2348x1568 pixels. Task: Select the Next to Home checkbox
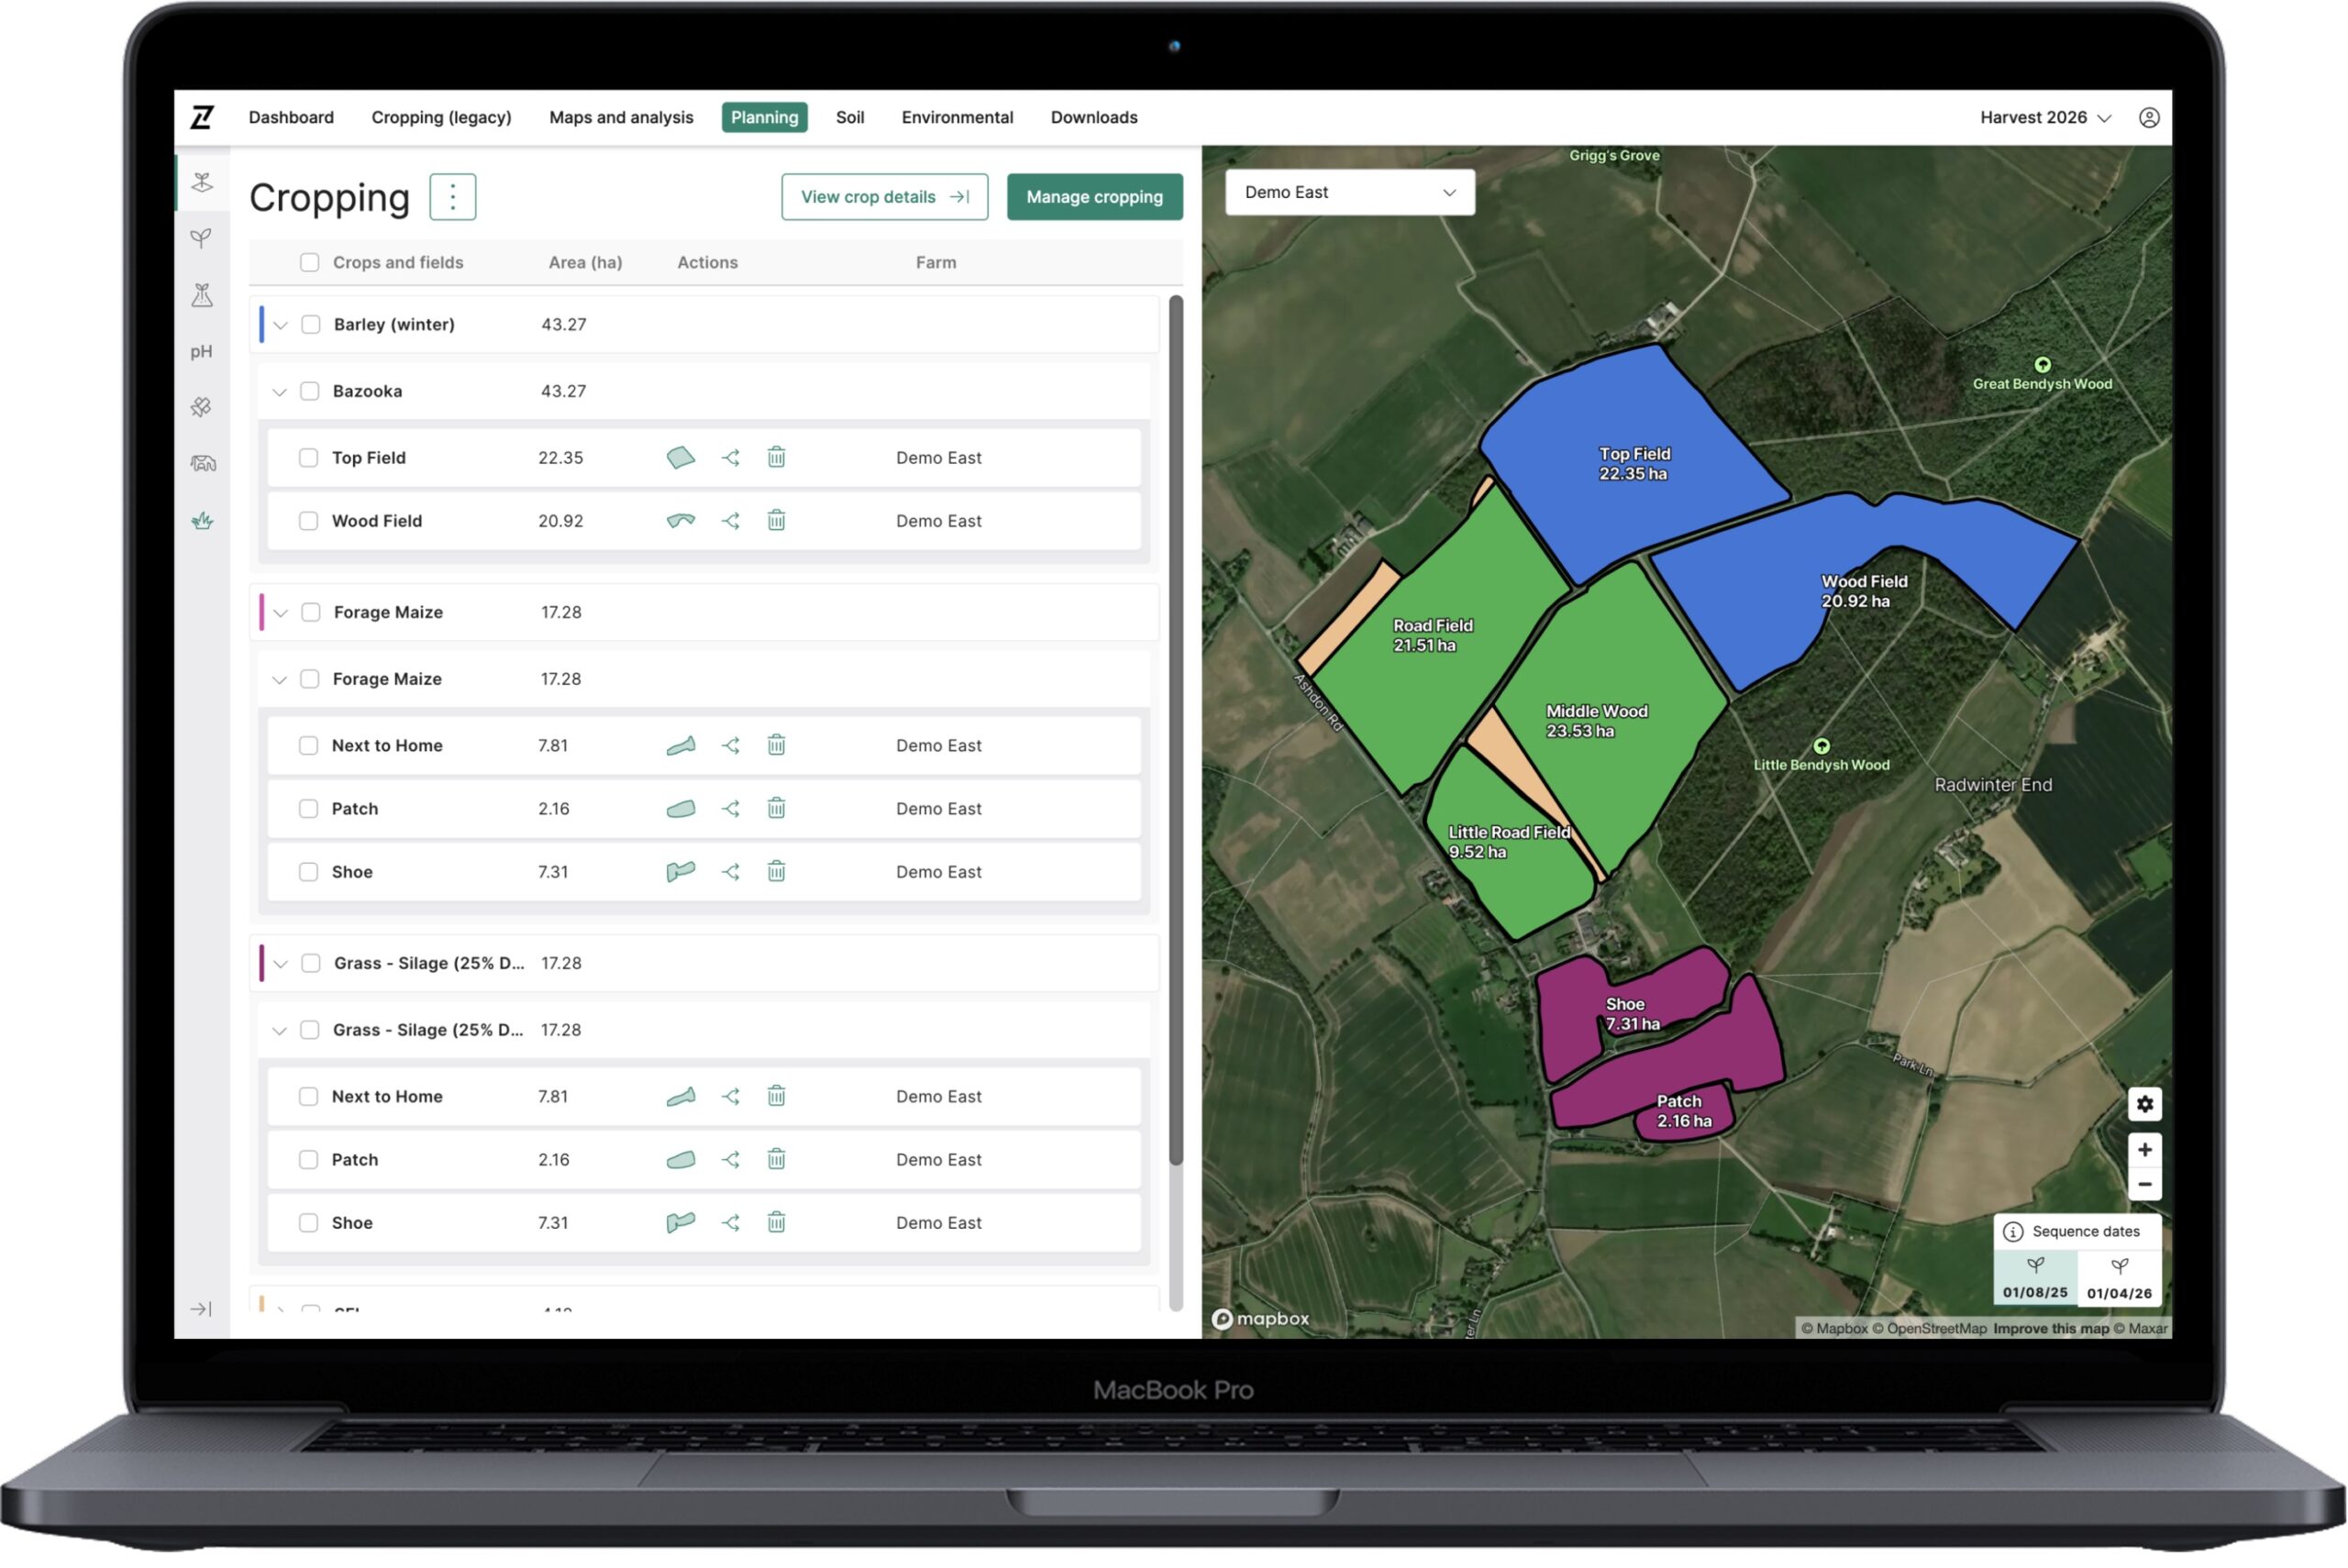308,745
